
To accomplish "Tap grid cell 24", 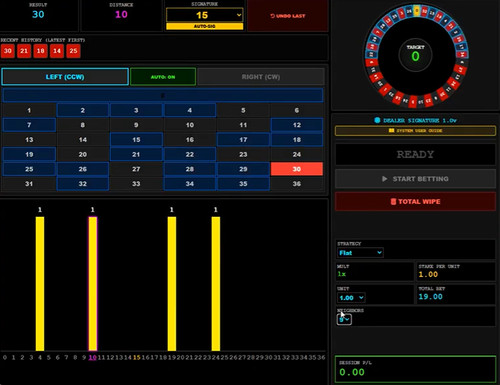I will tap(297, 154).
